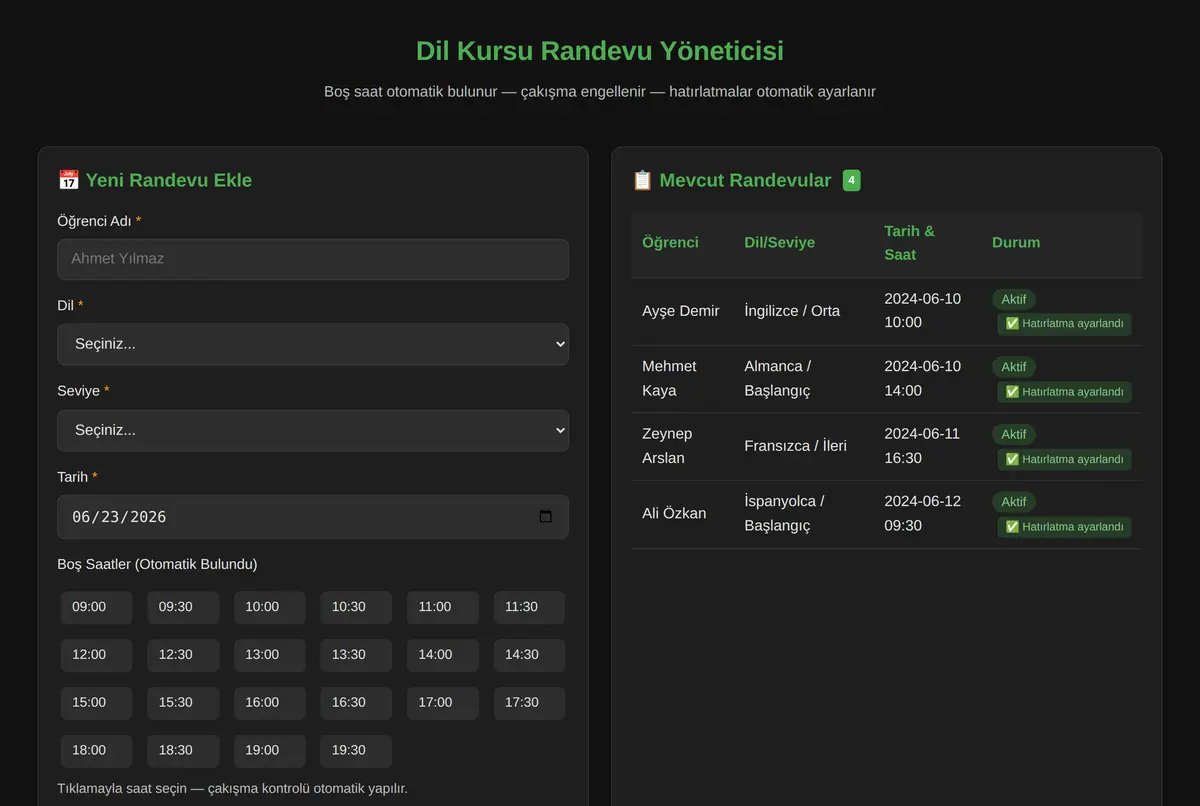Pick the 19:00 time slot
The image size is (1200, 806).
click(x=269, y=751)
